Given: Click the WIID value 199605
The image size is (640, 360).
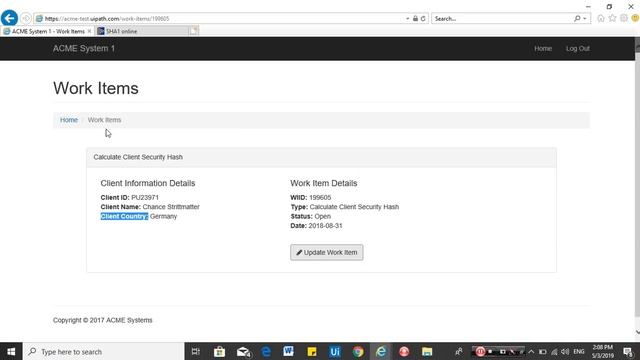Looking at the screenshot, I should pos(320,198).
